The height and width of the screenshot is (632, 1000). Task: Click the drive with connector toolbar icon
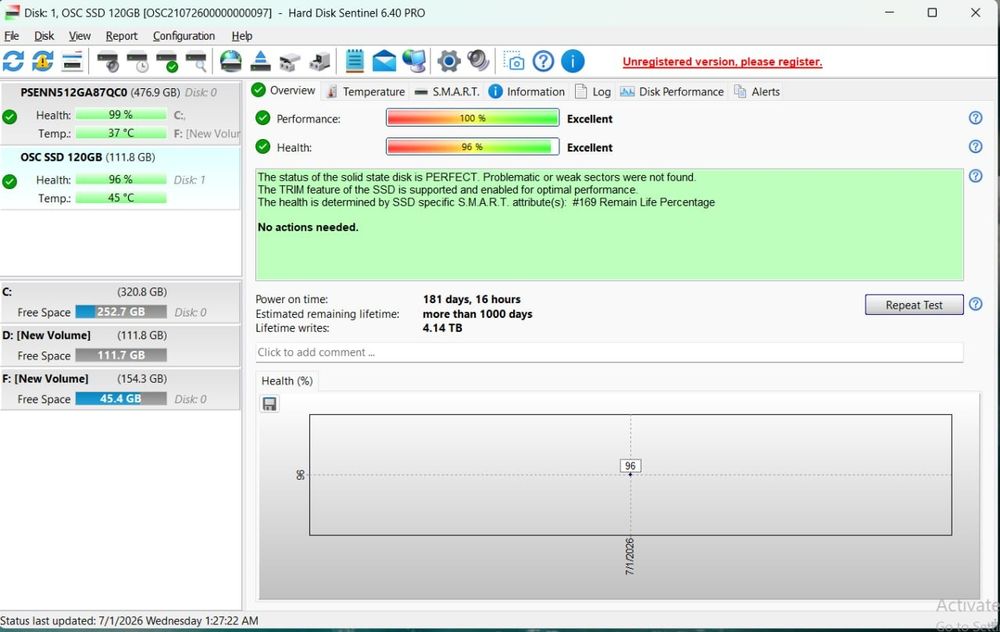pyautogui.click(x=320, y=61)
